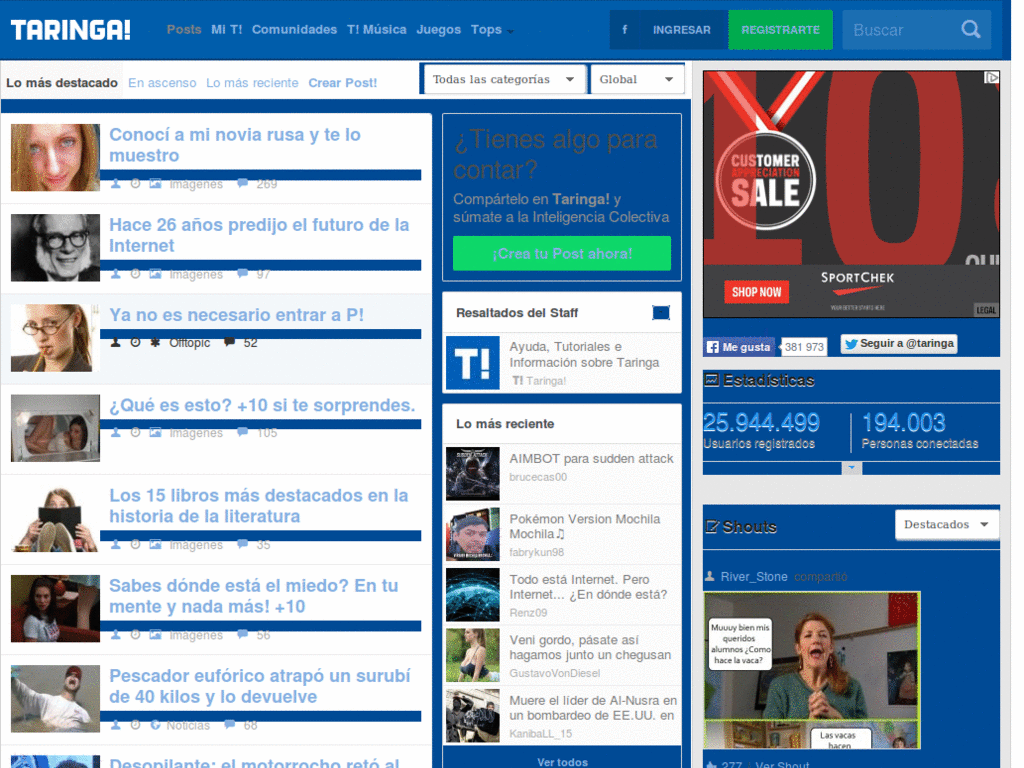Click the Crear Post! link
Image resolution: width=1024 pixels, height=768 pixels.
[342, 83]
